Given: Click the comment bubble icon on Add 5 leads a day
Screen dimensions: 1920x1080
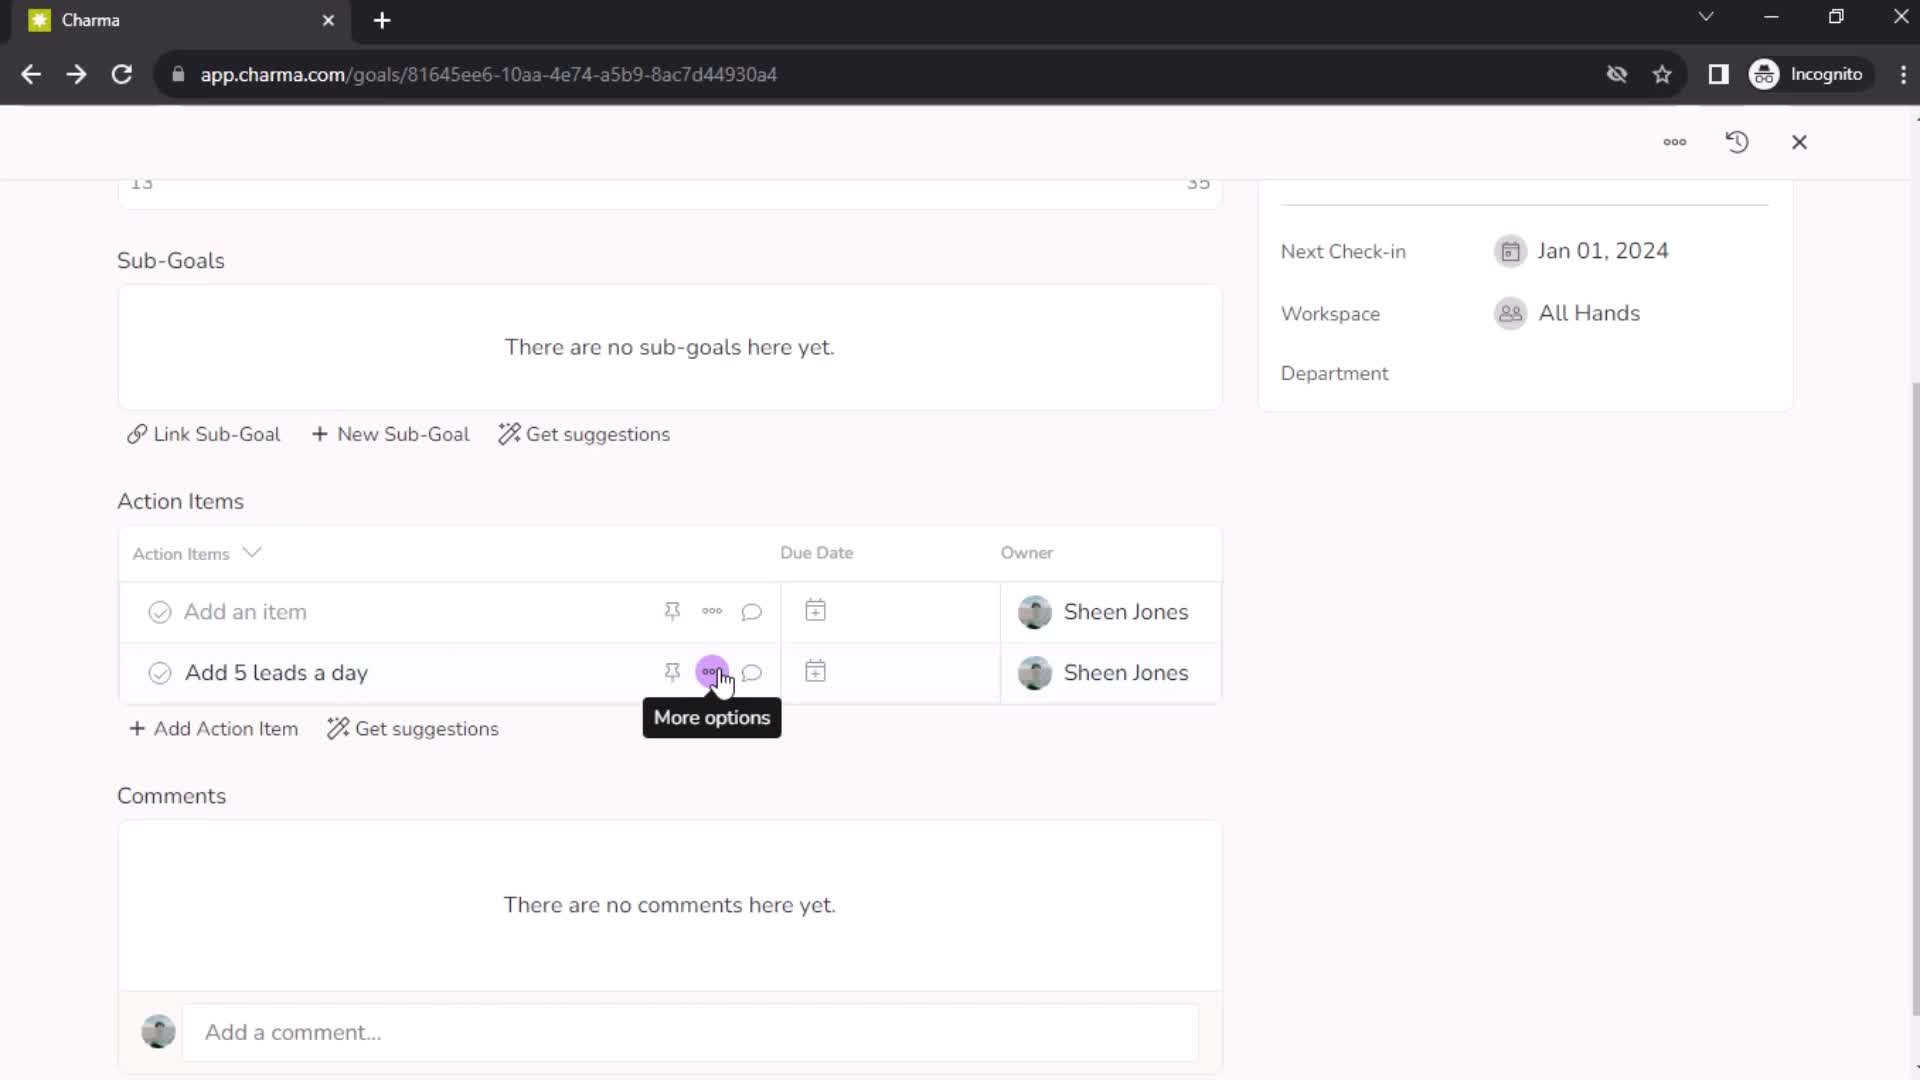Looking at the screenshot, I should [752, 673].
